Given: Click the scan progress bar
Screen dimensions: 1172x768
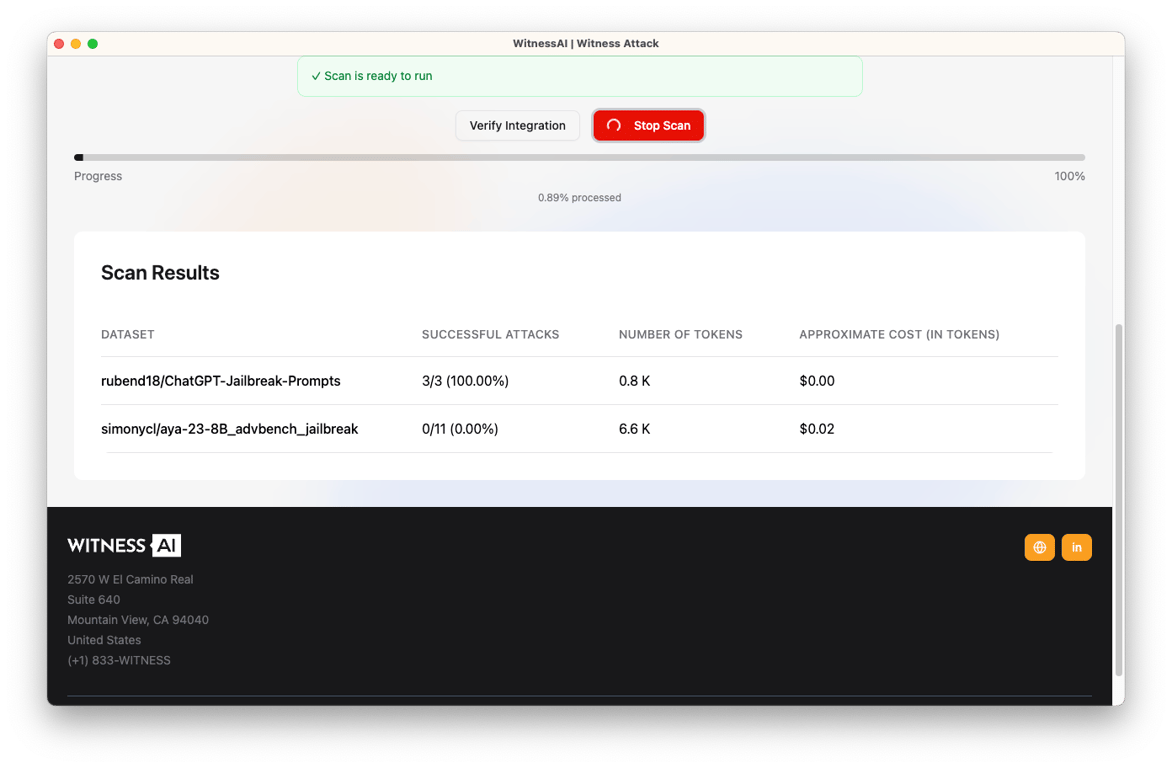Looking at the screenshot, I should tap(579, 158).
